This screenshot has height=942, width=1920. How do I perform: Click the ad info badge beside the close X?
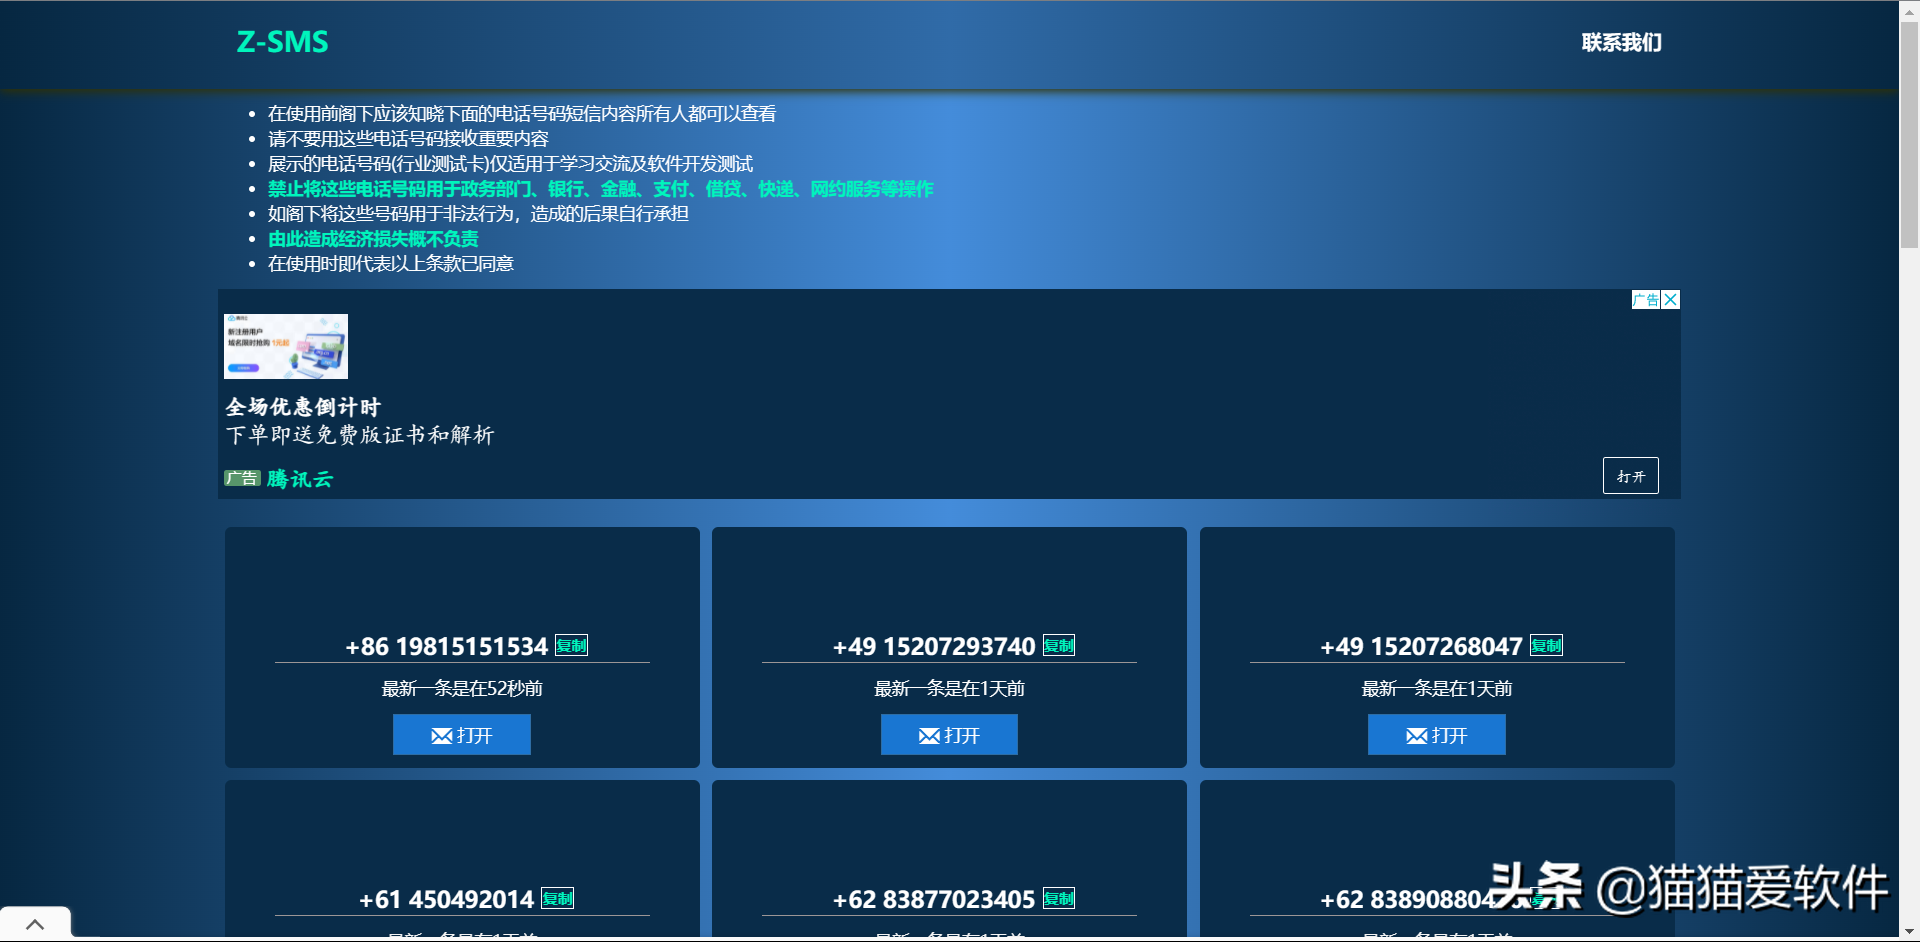point(1646,300)
